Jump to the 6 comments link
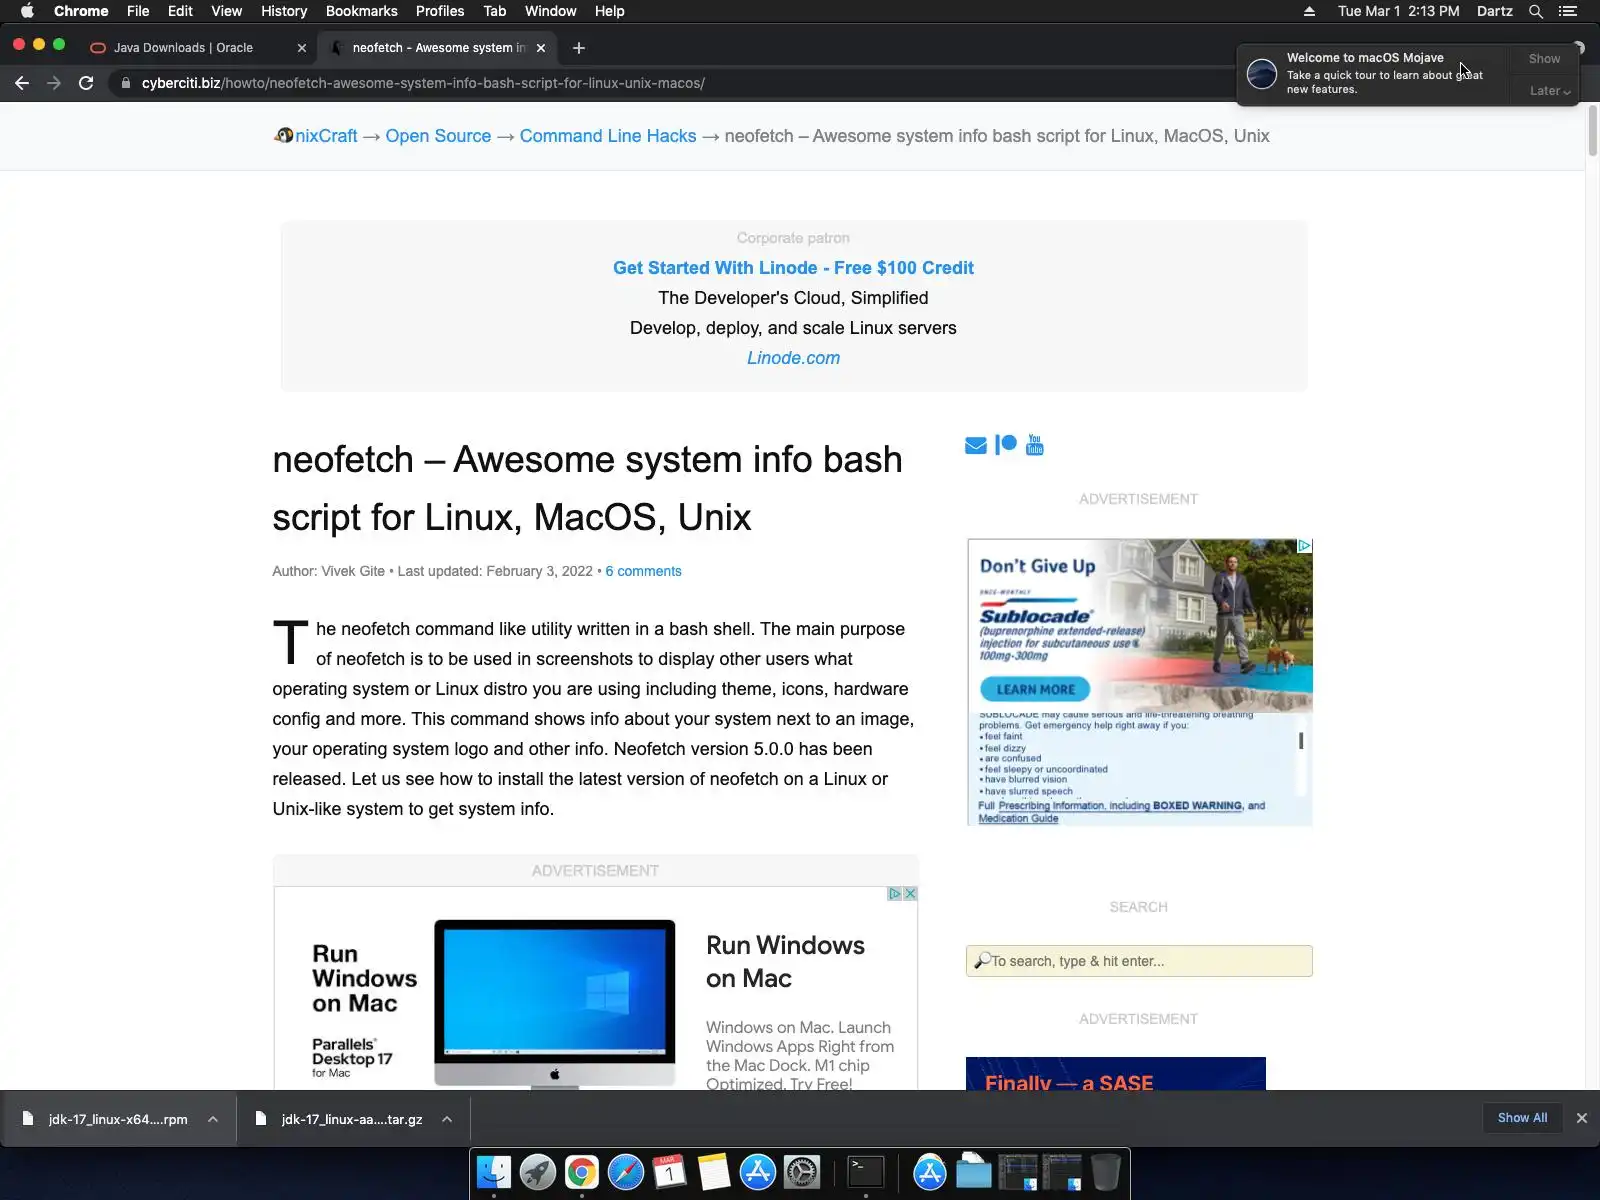 (643, 571)
